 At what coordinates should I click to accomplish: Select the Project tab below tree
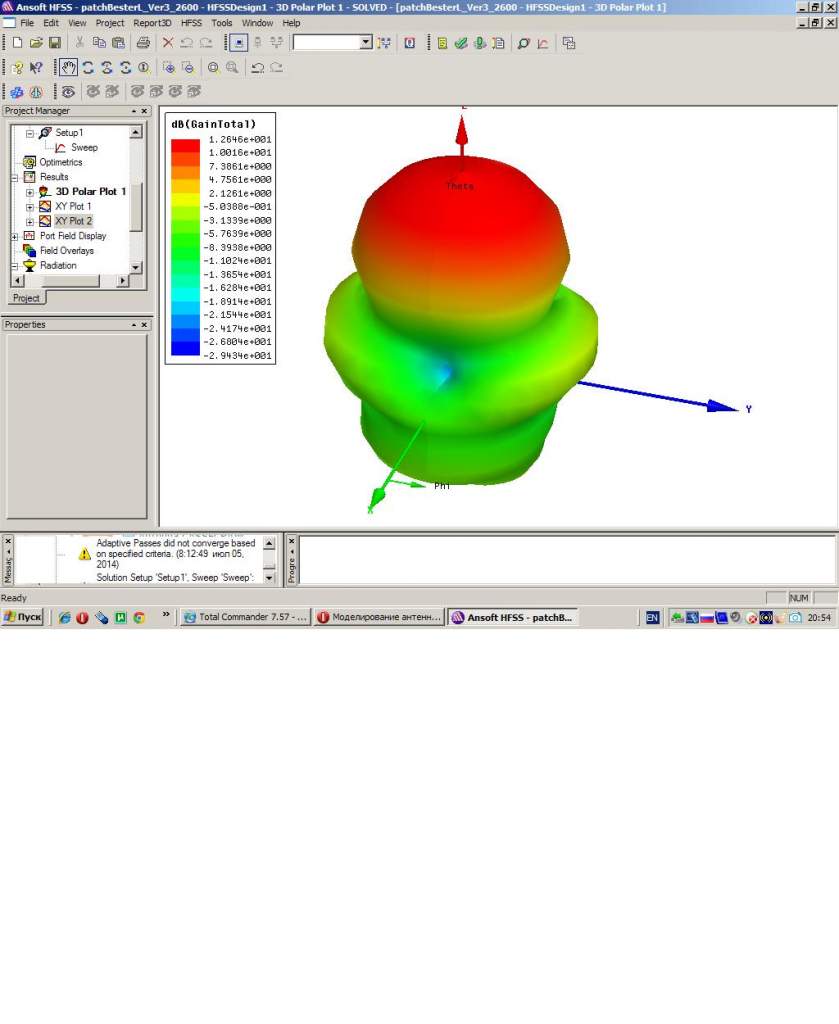[26, 298]
